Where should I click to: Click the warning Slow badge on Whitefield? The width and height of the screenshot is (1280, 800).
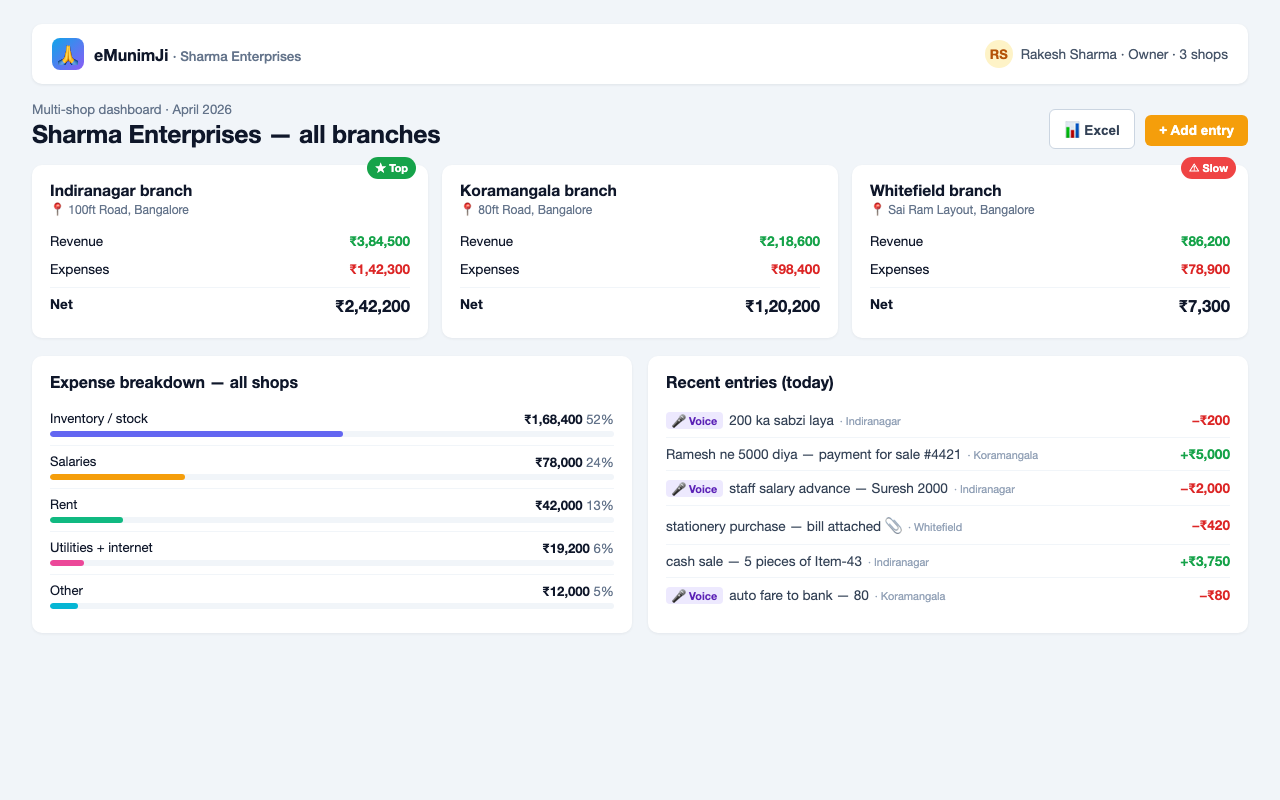[1208, 168]
